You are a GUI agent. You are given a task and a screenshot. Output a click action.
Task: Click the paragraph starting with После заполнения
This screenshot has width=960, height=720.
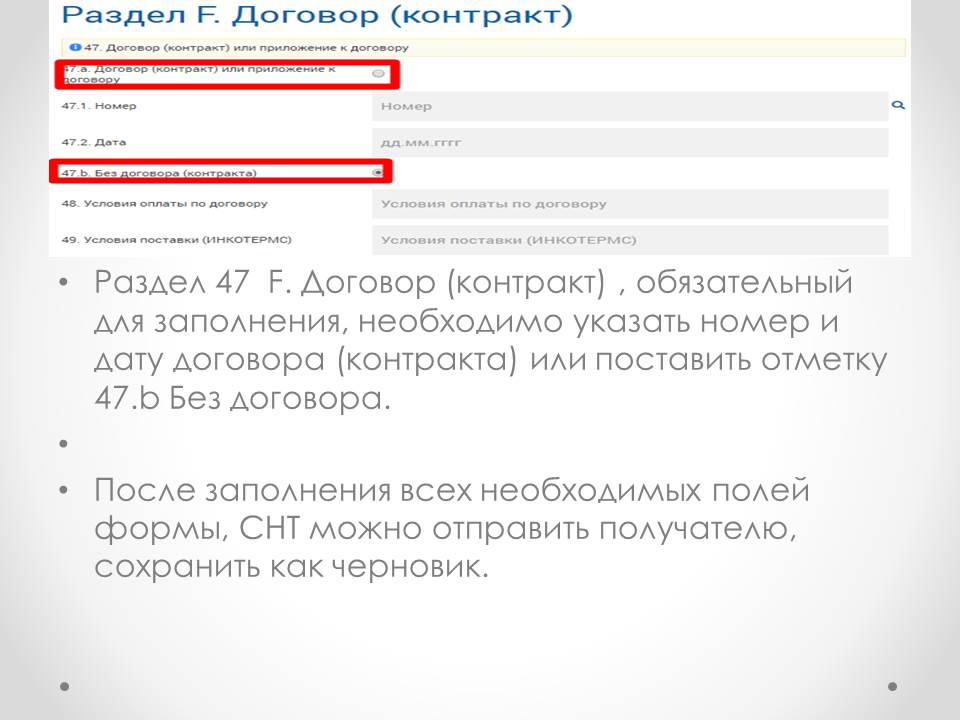(x=450, y=529)
